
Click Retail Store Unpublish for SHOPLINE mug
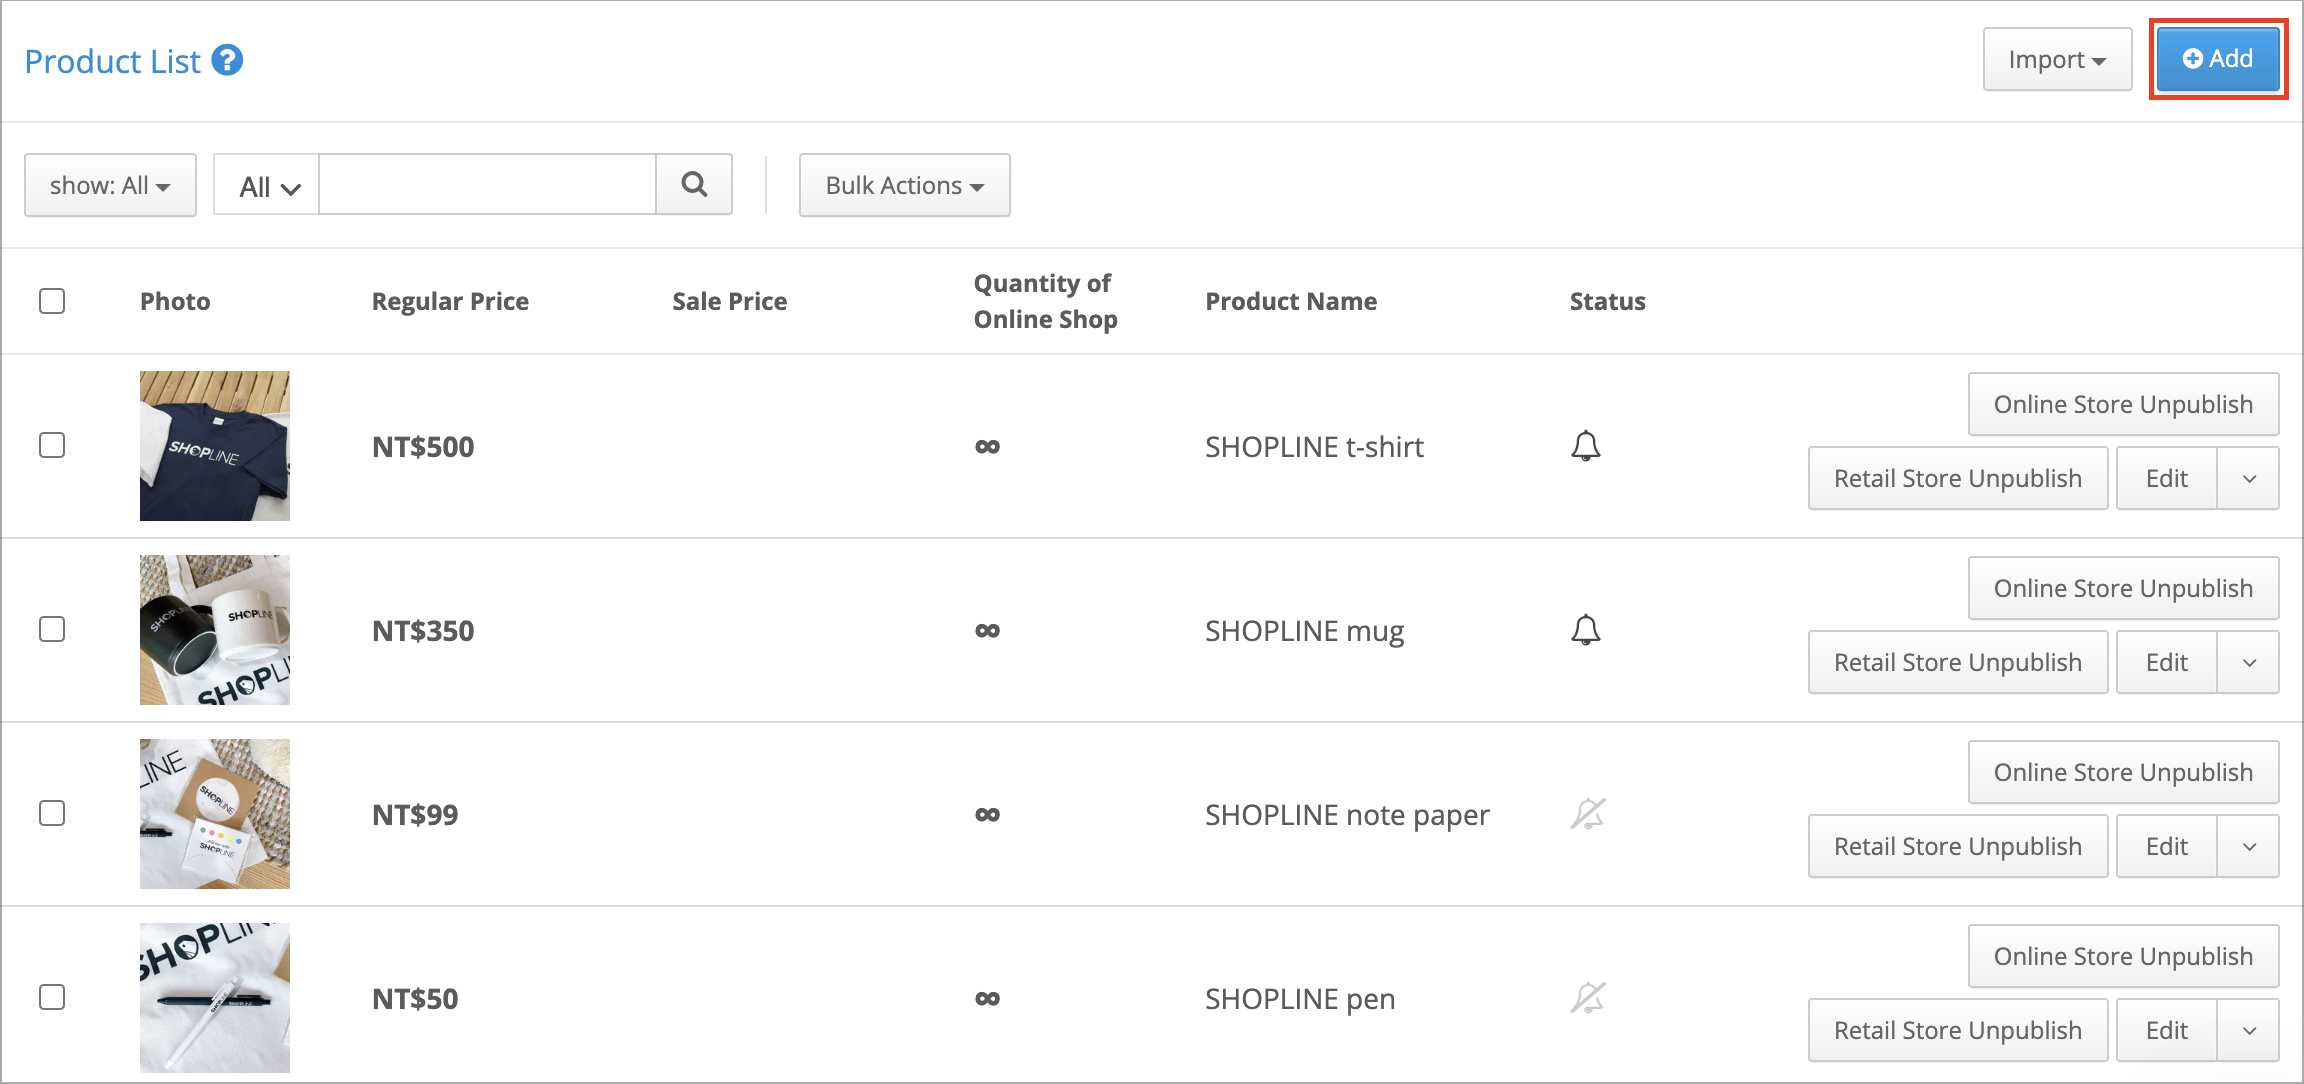click(1958, 662)
